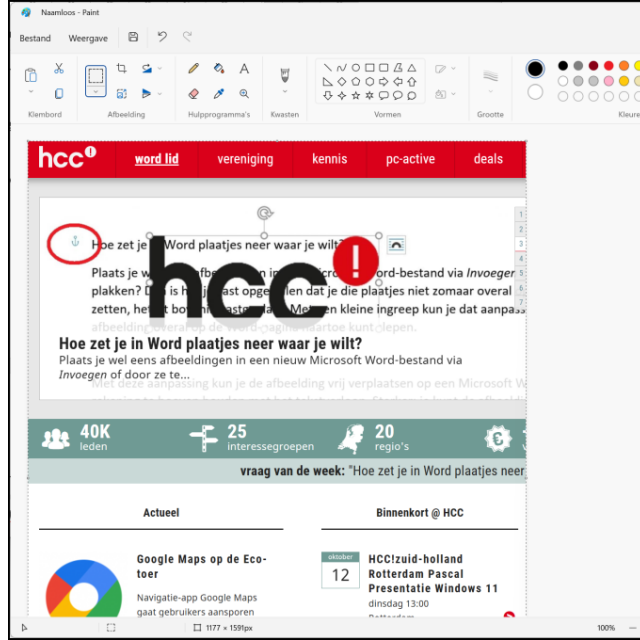Click the Google Maps logo in canvas
This screenshot has height=640, width=640.
[x=84, y=589]
